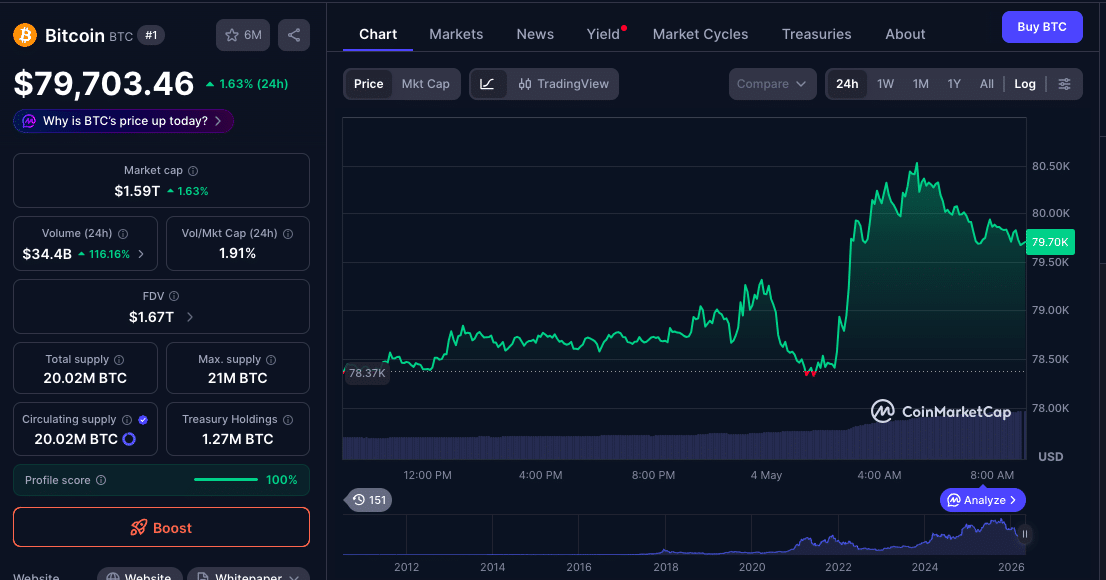Open the TradingView candlestick chart
Viewport: 1106px width, 580px height.
tap(563, 84)
